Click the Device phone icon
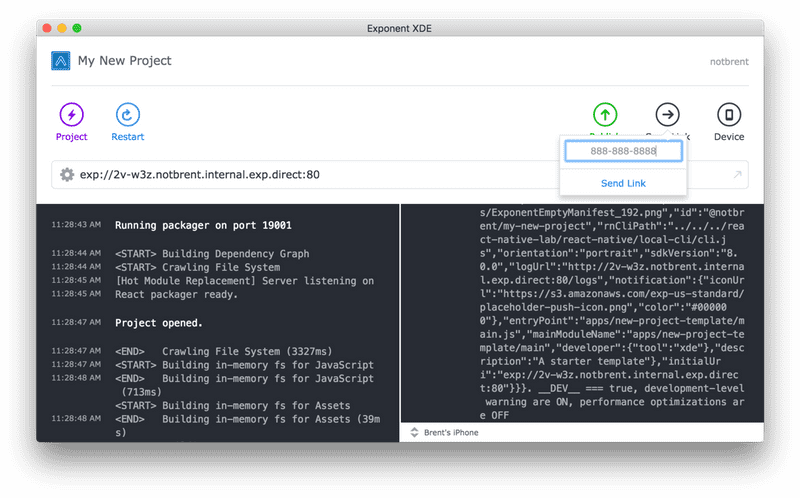 coord(729,114)
